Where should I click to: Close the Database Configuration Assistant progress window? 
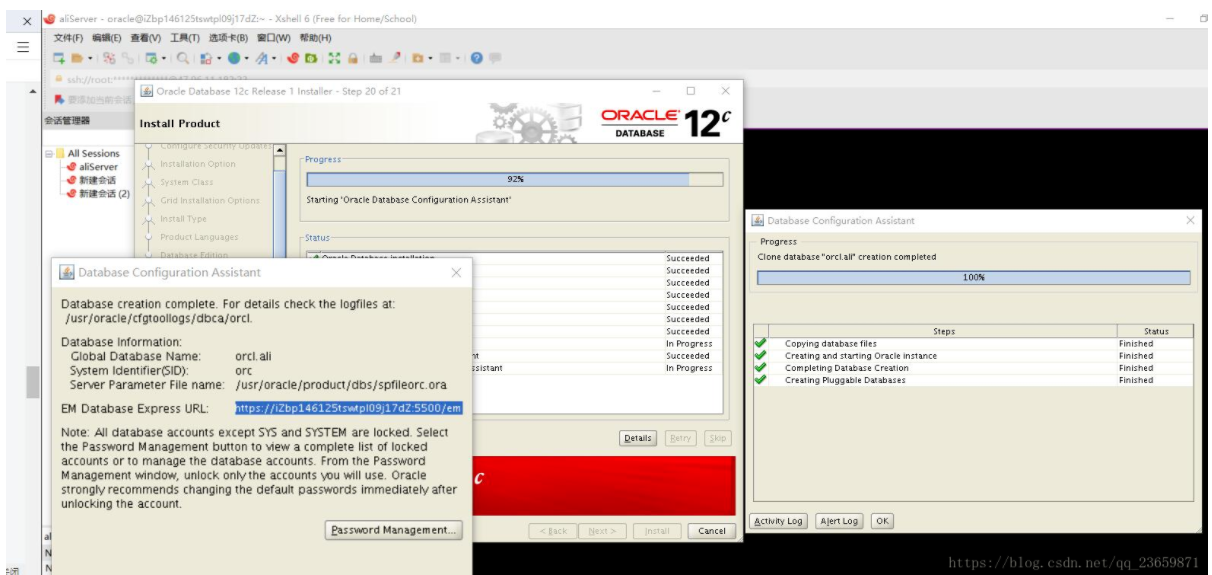[1190, 220]
